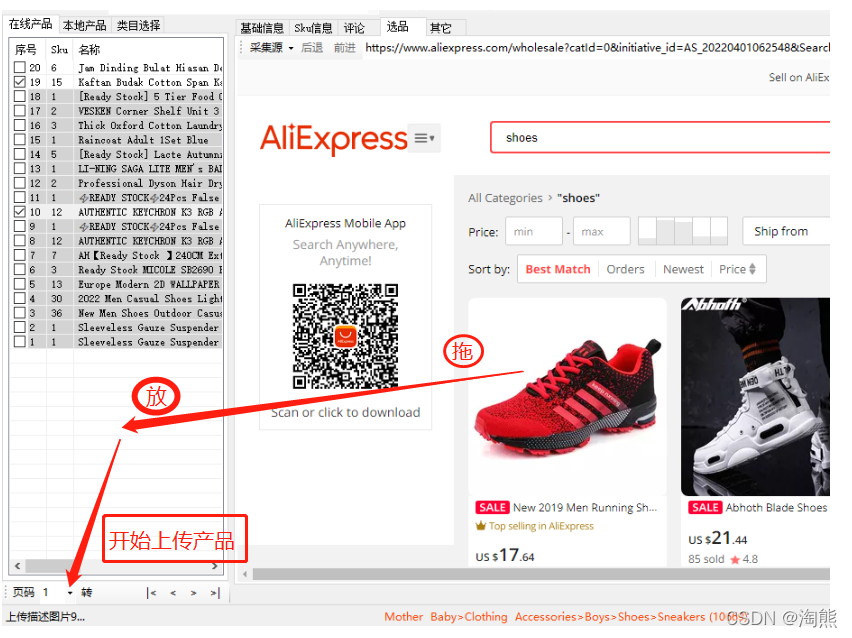Check row 4 2022 Men Casual Shoes
Viewport: 852px width, 638px height.
pyautogui.click(x=20, y=298)
